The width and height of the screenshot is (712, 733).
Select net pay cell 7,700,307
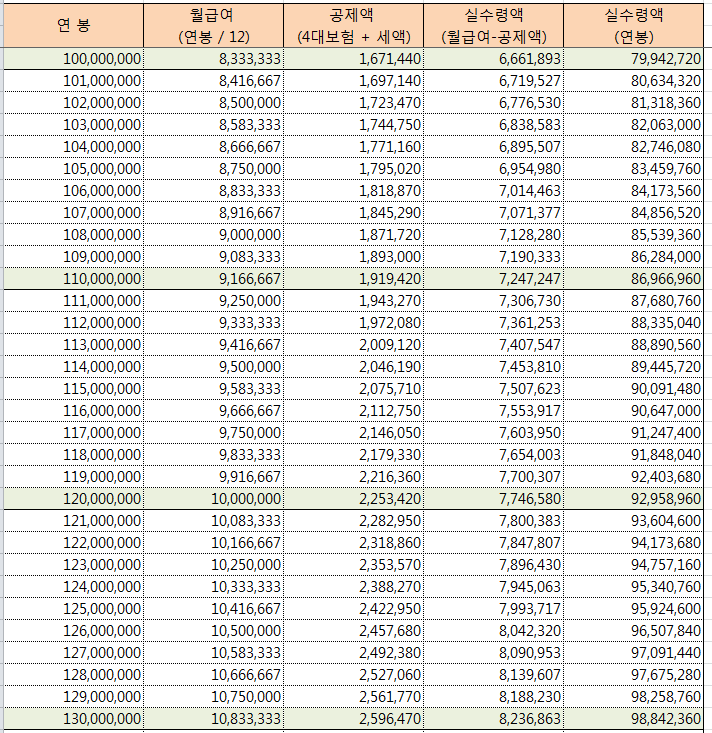coord(494,476)
